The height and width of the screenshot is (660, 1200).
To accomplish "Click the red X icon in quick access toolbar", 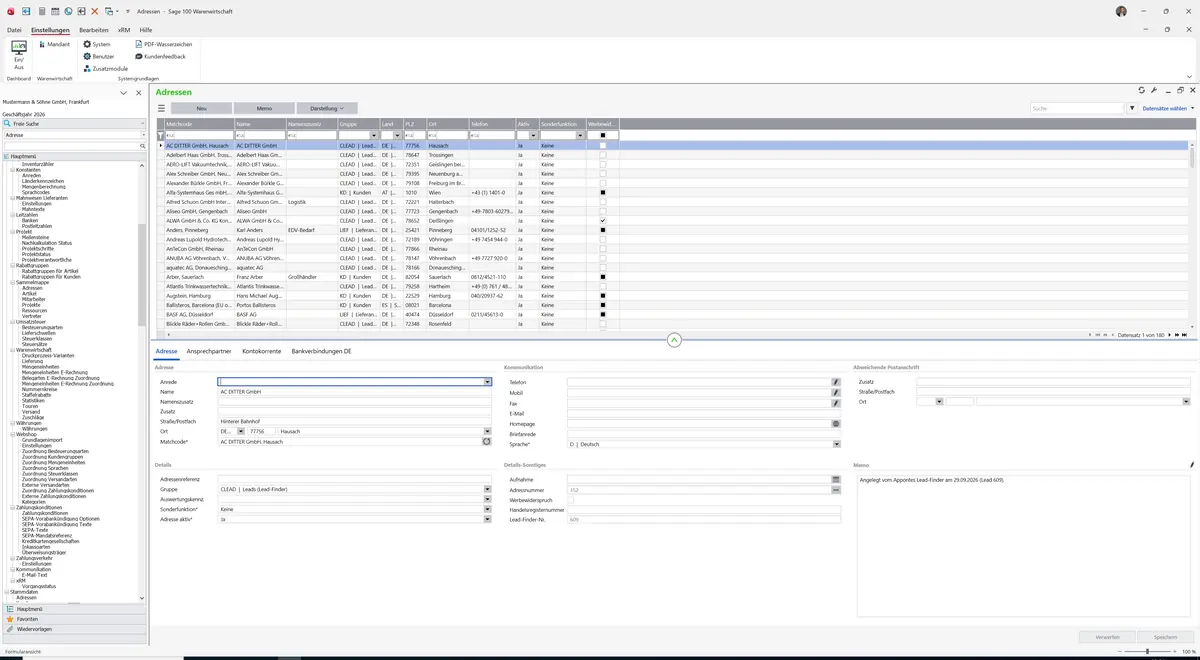I will [x=95, y=11].
